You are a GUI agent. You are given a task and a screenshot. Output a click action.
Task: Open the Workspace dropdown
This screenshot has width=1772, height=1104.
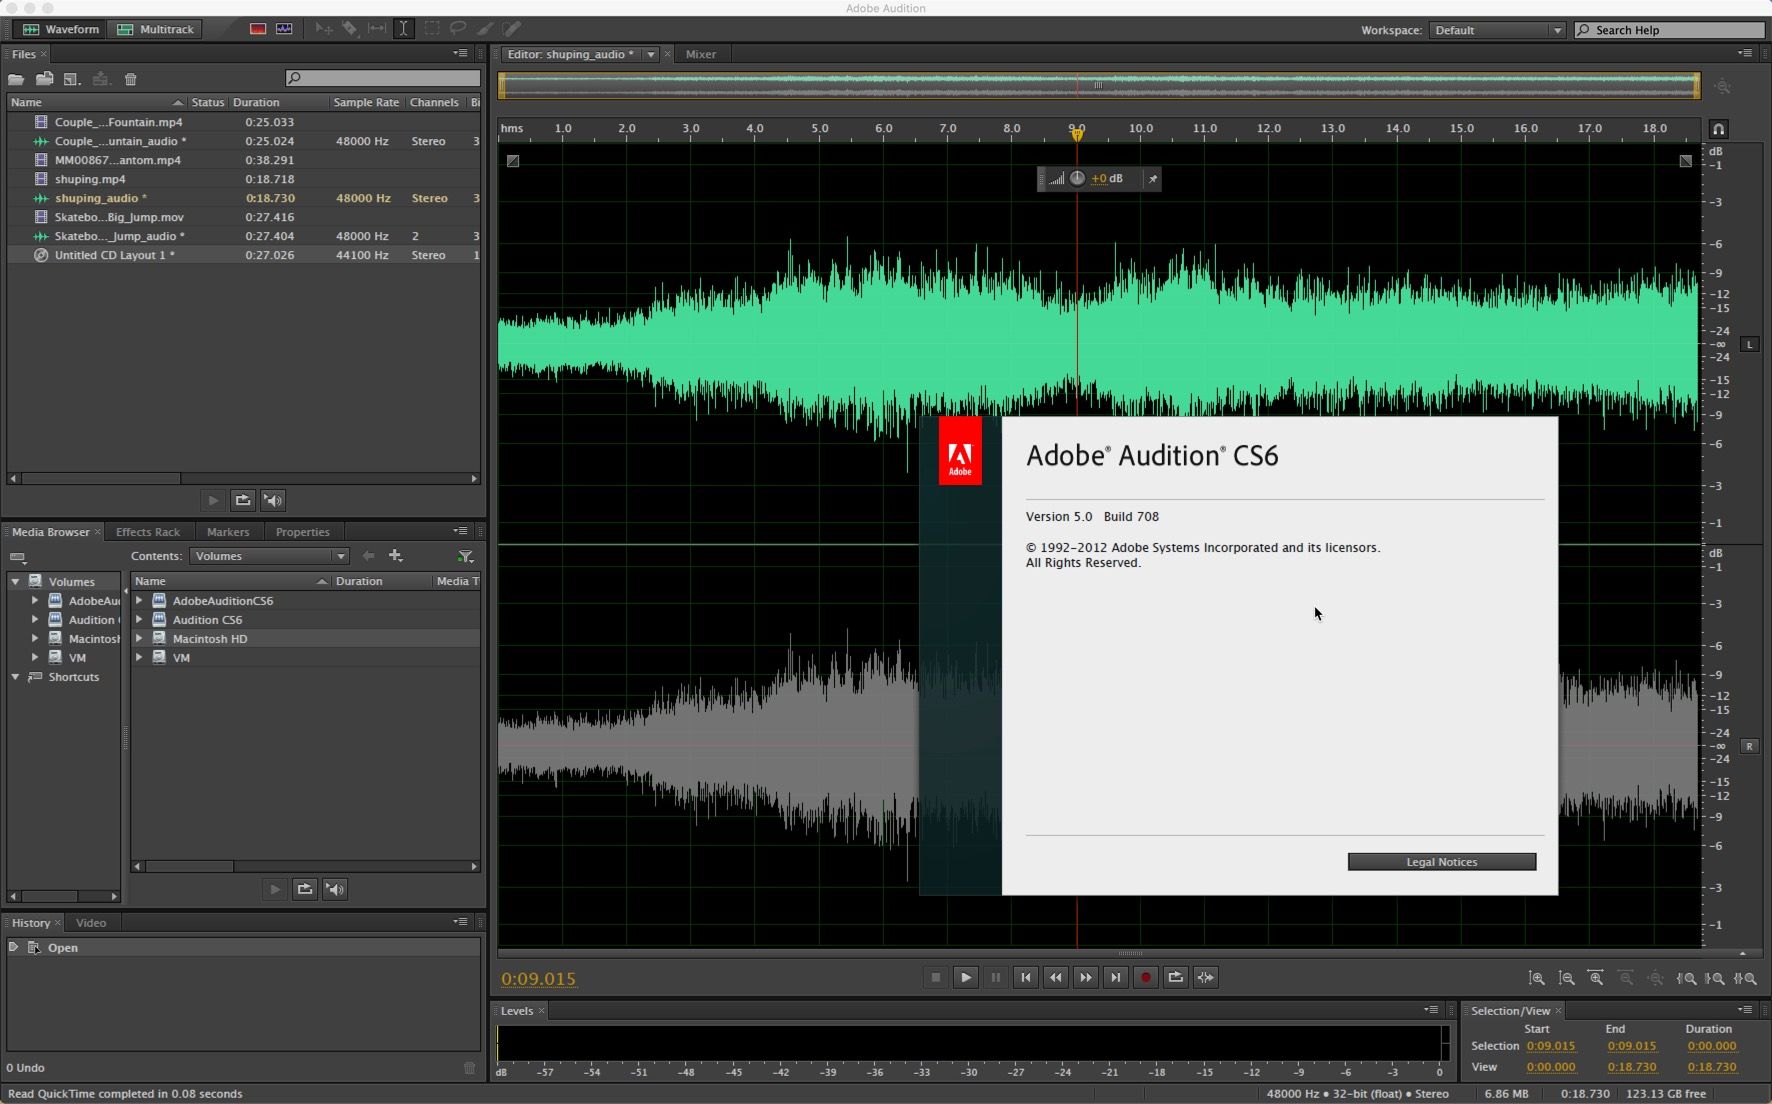tap(1497, 30)
